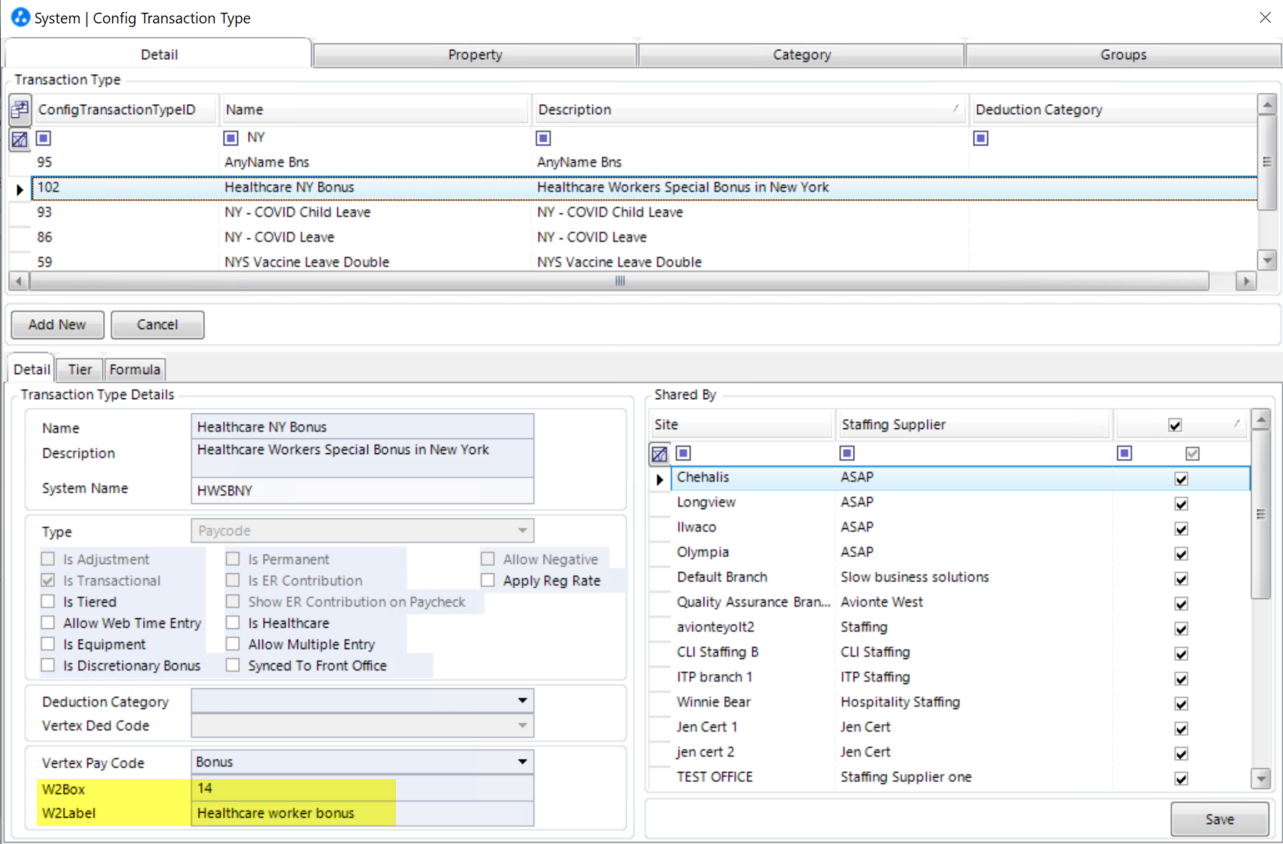Click the Shared By scroll down arrow
Image resolution: width=1283 pixels, height=844 pixels.
(x=1260, y=778)
